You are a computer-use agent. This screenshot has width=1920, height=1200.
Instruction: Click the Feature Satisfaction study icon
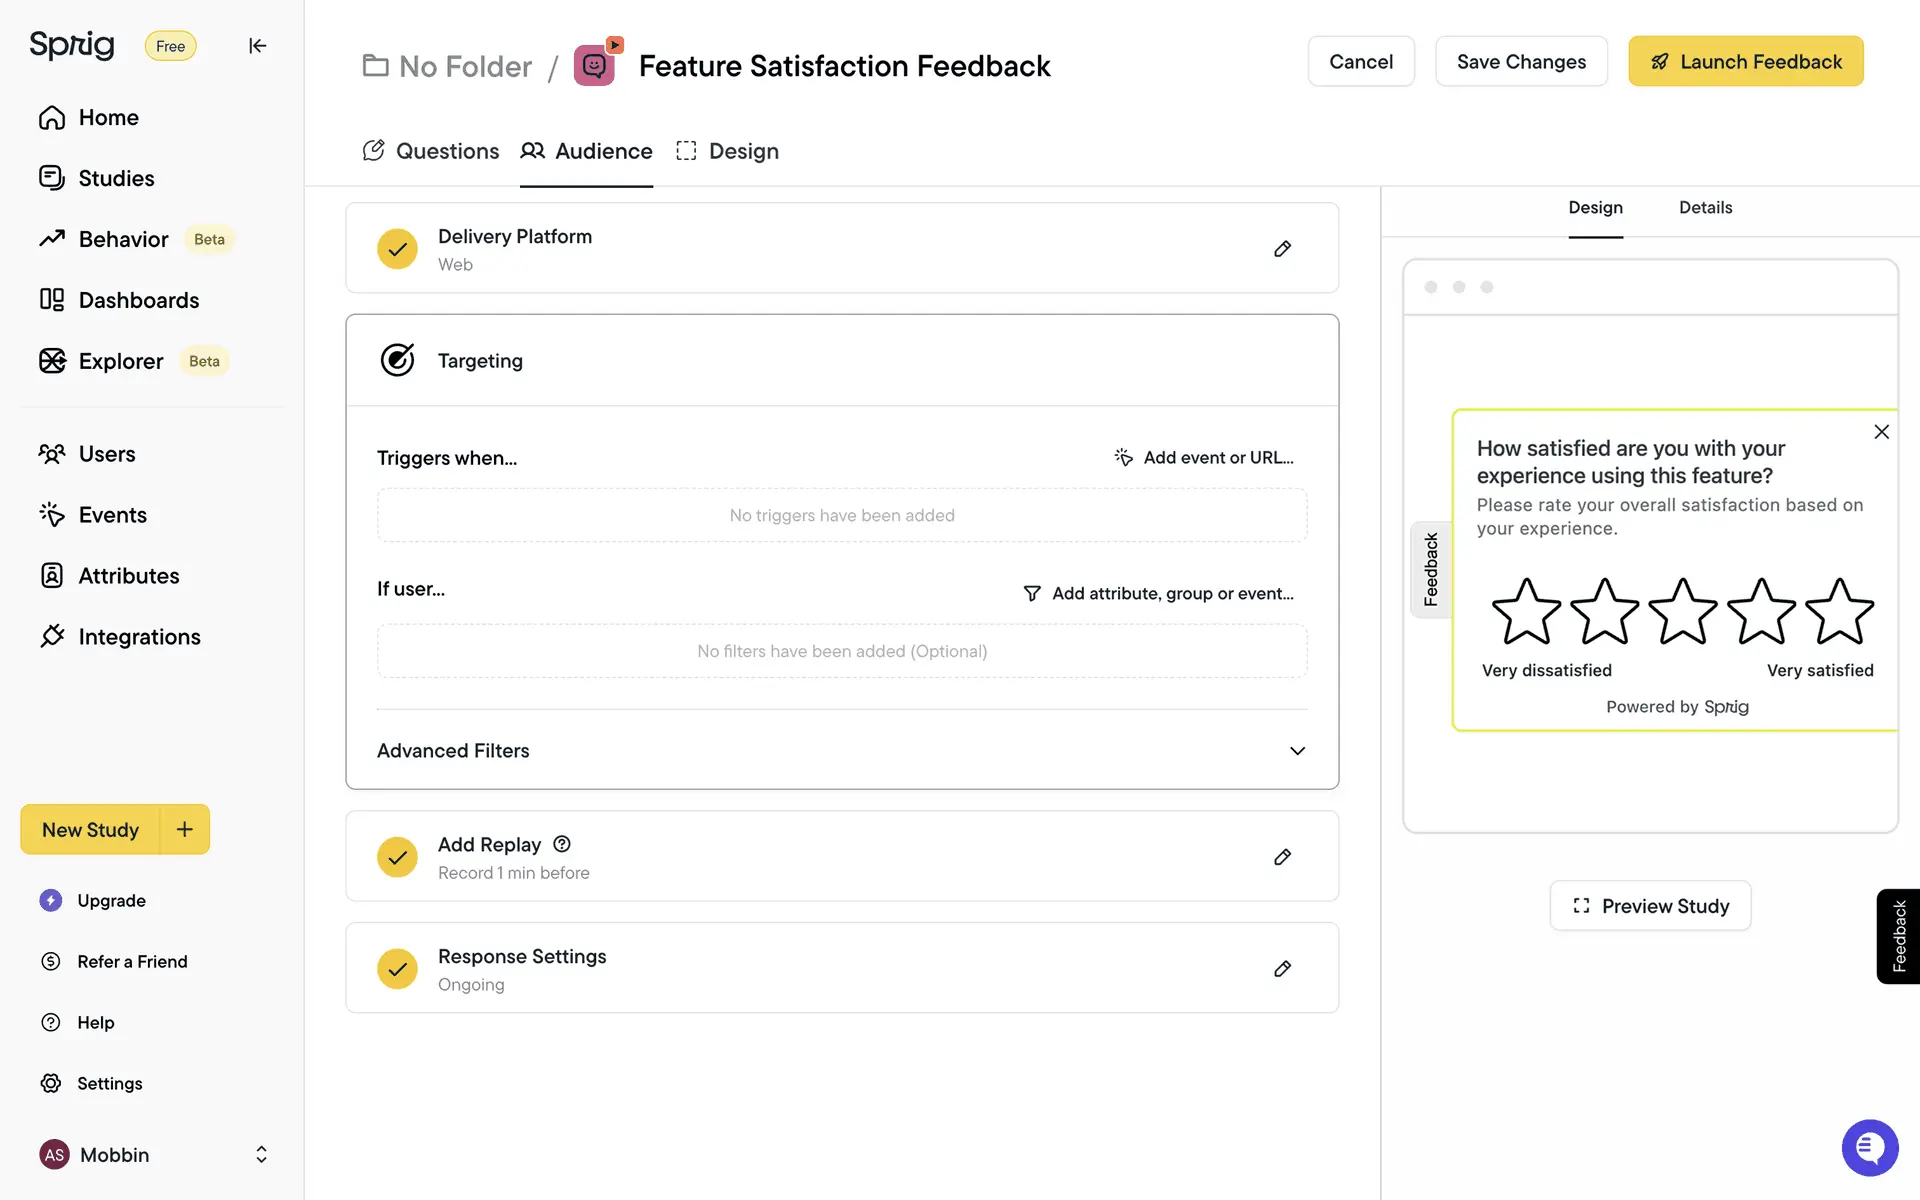pyautogui.click(x=595, y=65)
